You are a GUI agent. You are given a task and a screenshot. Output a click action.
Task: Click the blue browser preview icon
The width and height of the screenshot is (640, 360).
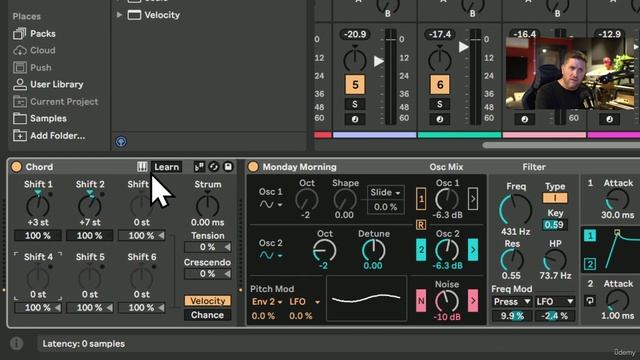point(121,142)
